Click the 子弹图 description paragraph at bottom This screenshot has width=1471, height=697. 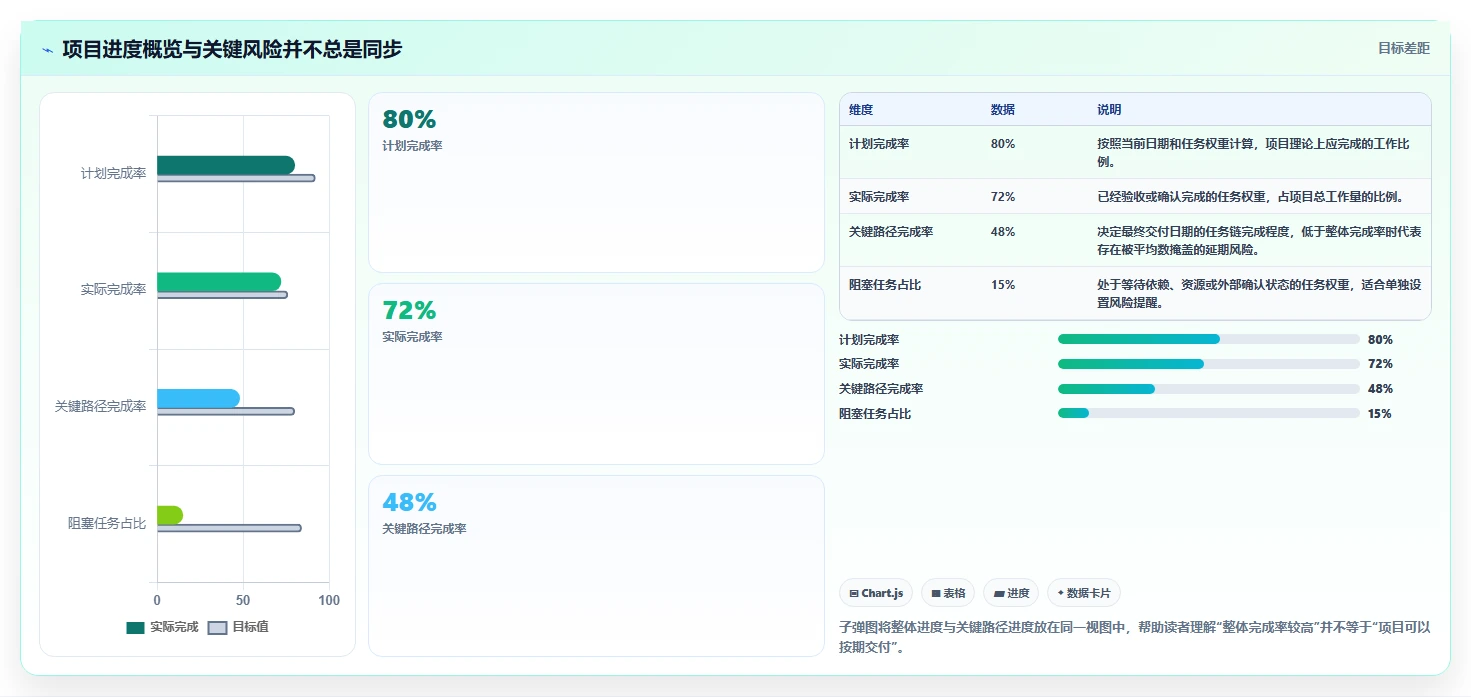[x=1135, y=637]
